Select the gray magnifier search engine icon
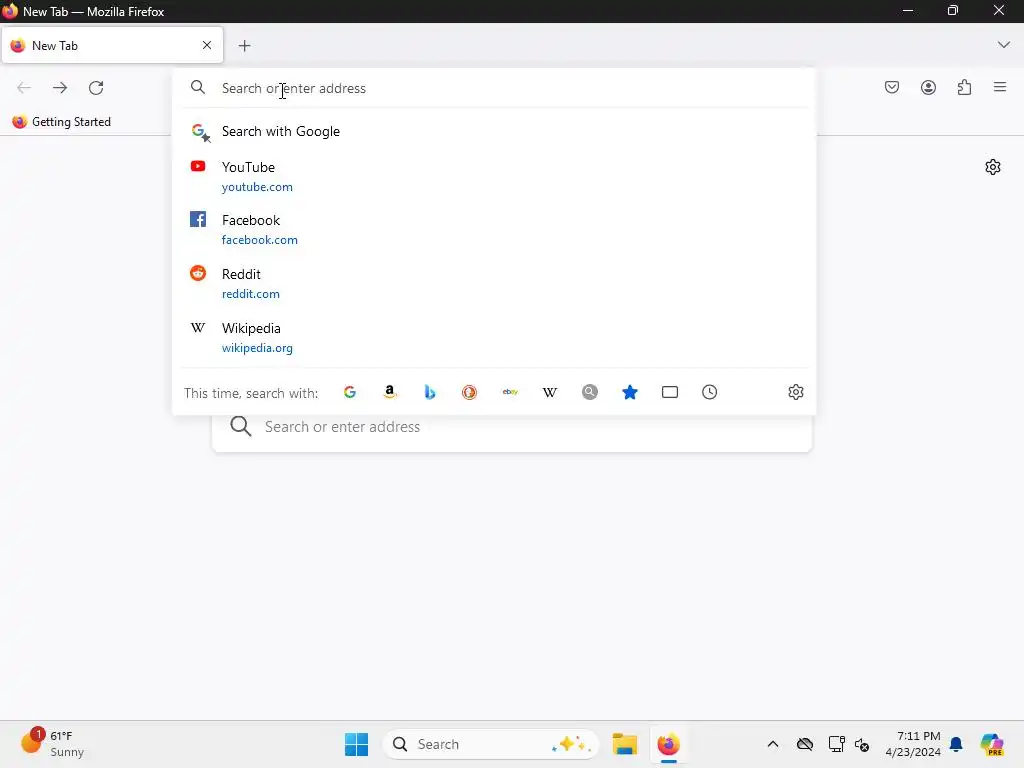Image resolution: width=1024 pixels, height=768 pixels. pos(590,392)
